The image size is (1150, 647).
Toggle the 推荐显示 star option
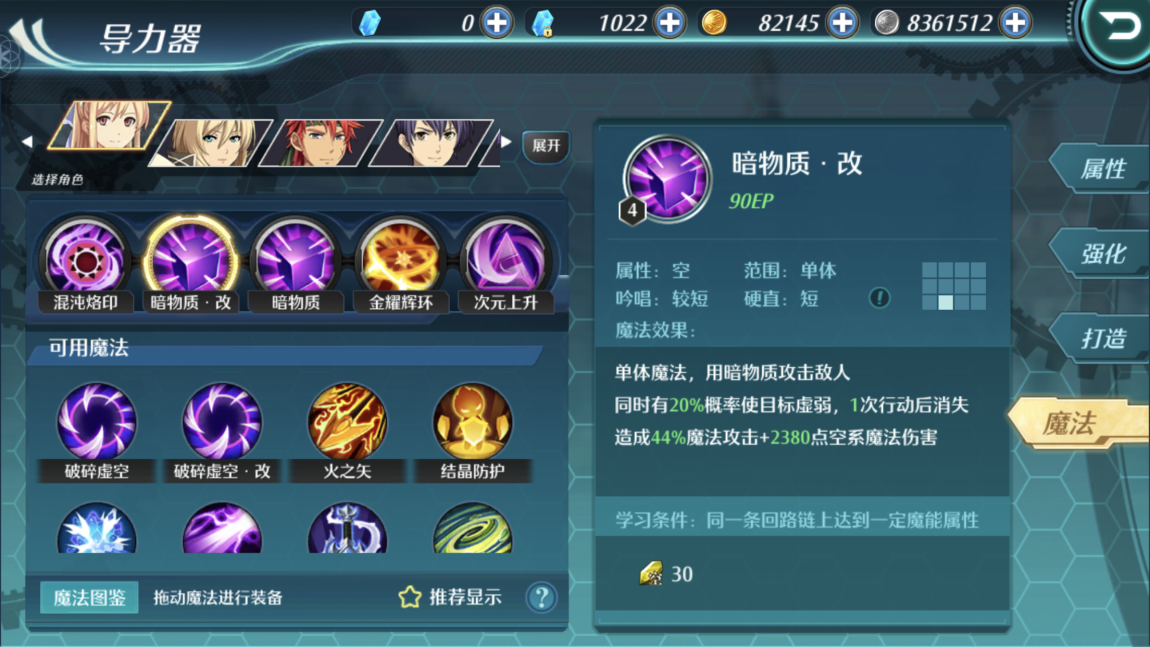[x=450, y=597]
